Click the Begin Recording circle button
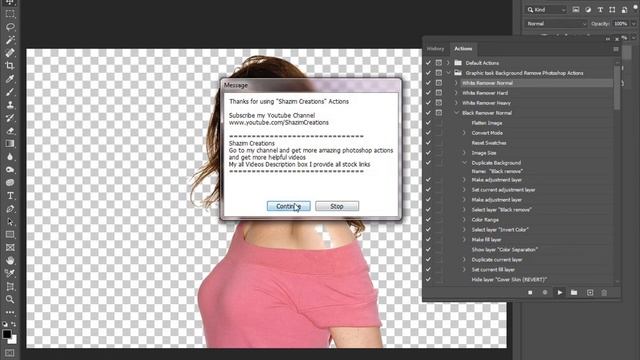Screen dimensions: 640x360 pyautogui.click(x=545, y=293)
